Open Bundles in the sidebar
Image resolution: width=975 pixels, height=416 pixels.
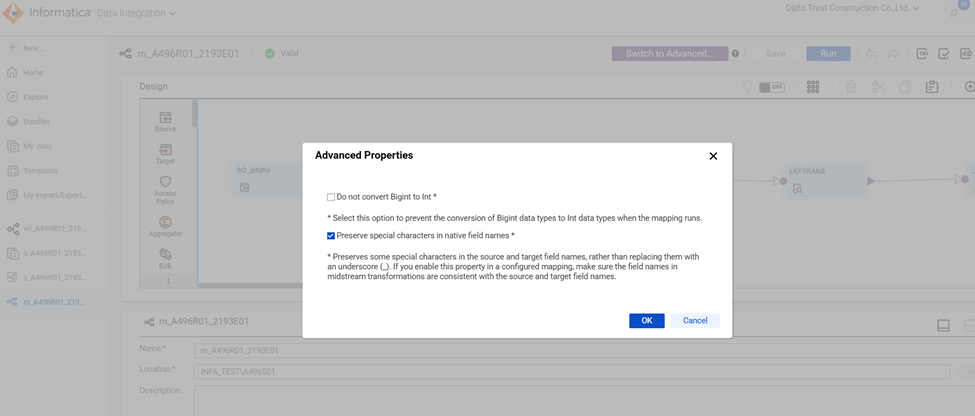pos(29,121)
